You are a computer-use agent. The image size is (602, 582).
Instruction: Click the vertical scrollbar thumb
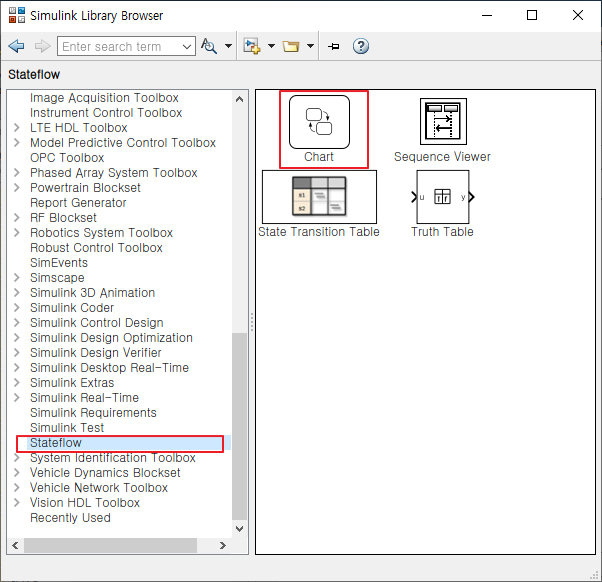[240, 426]
